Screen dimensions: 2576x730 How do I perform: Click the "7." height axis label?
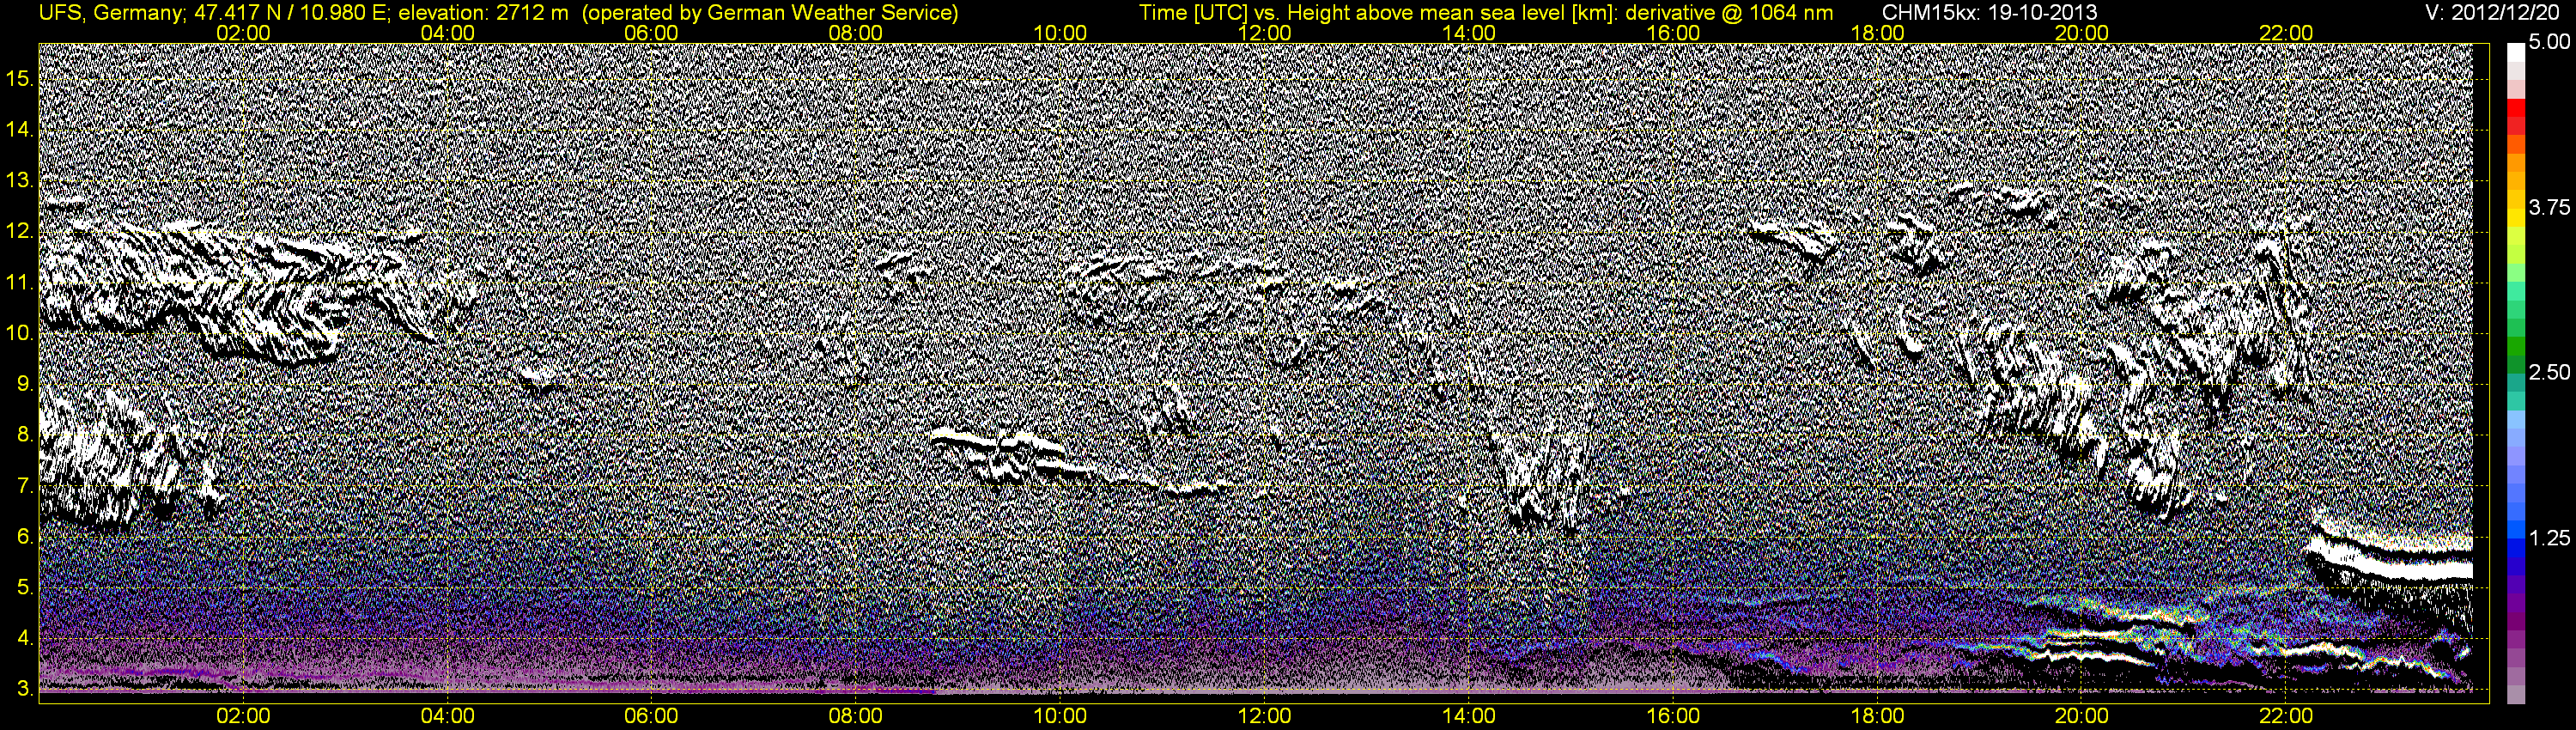26,485
